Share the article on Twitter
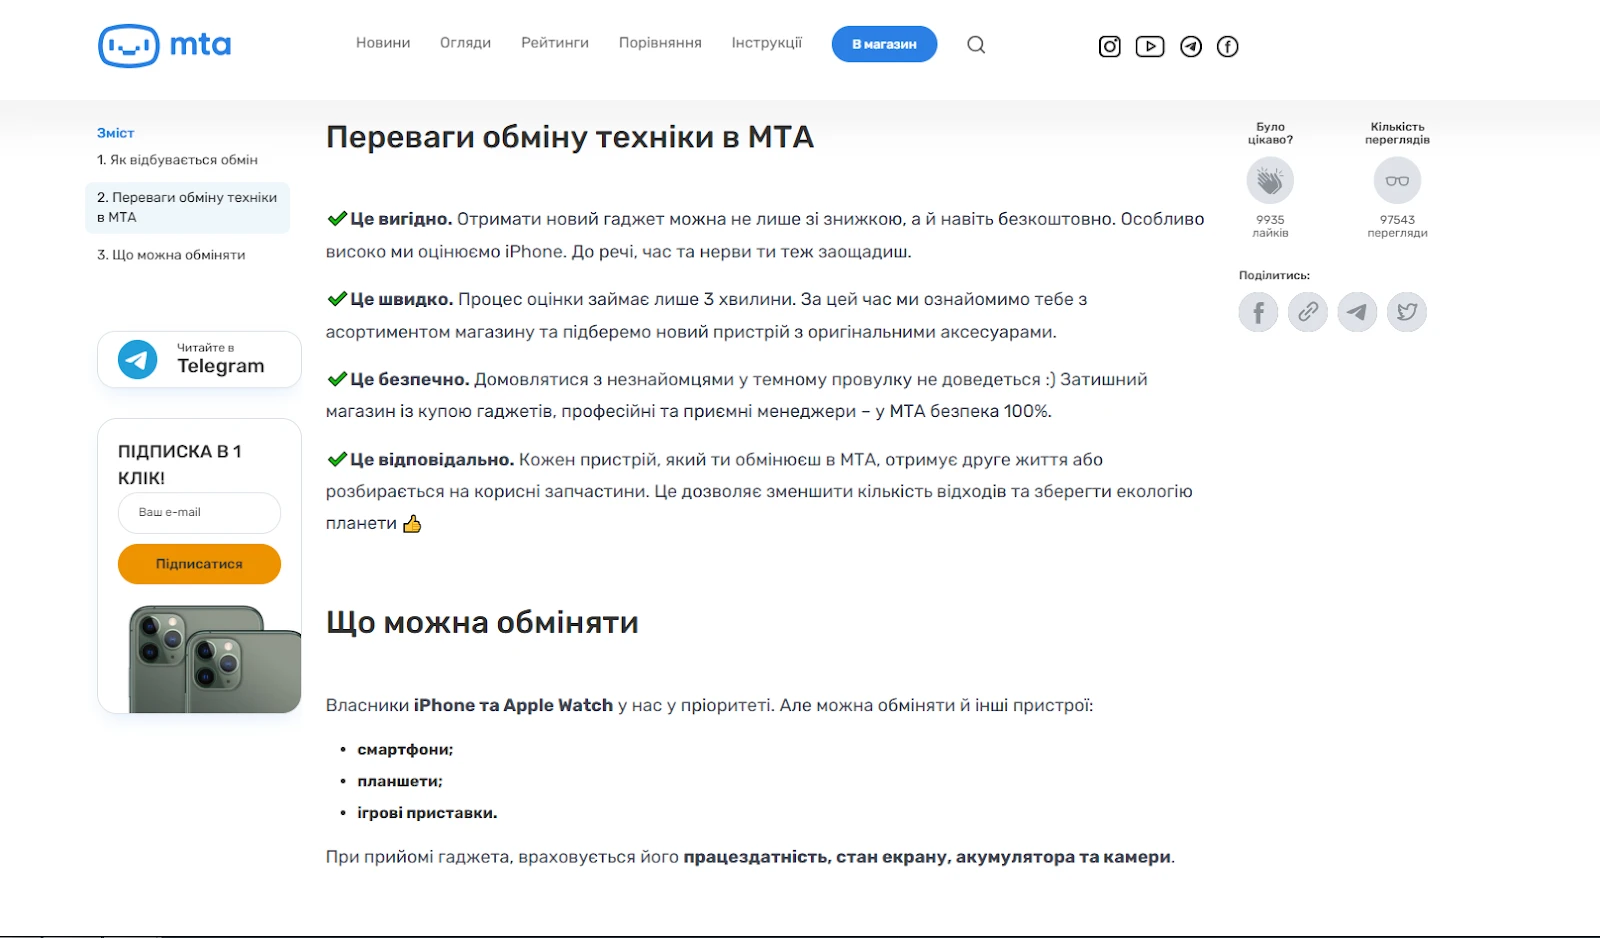The width and height of the screenshot is (1600, 938). pos(1407,311)
